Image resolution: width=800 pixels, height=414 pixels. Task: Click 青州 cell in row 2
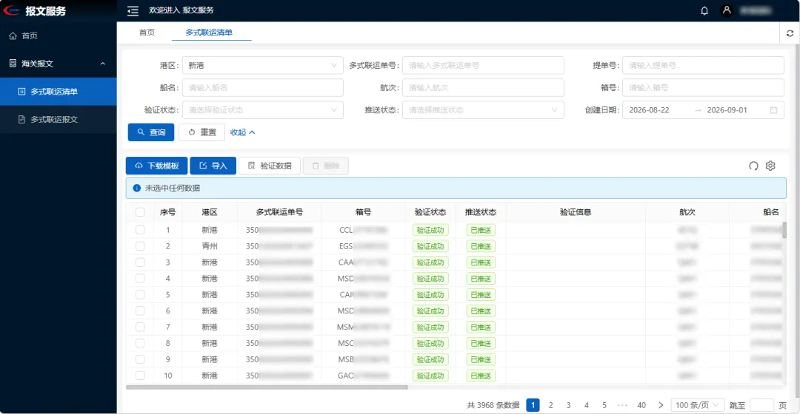pyautogui.click(x=210, y=246)
